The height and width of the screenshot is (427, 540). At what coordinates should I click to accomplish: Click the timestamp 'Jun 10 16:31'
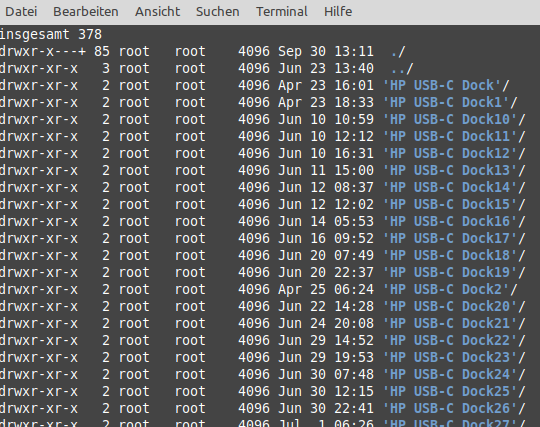(x=326, y=154)
